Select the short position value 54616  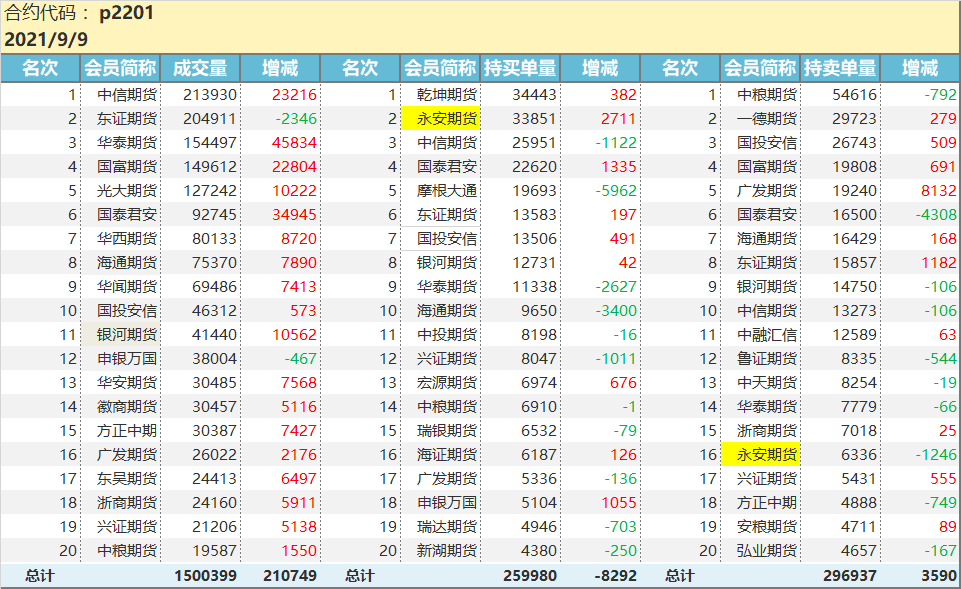[x=854, y=95]
